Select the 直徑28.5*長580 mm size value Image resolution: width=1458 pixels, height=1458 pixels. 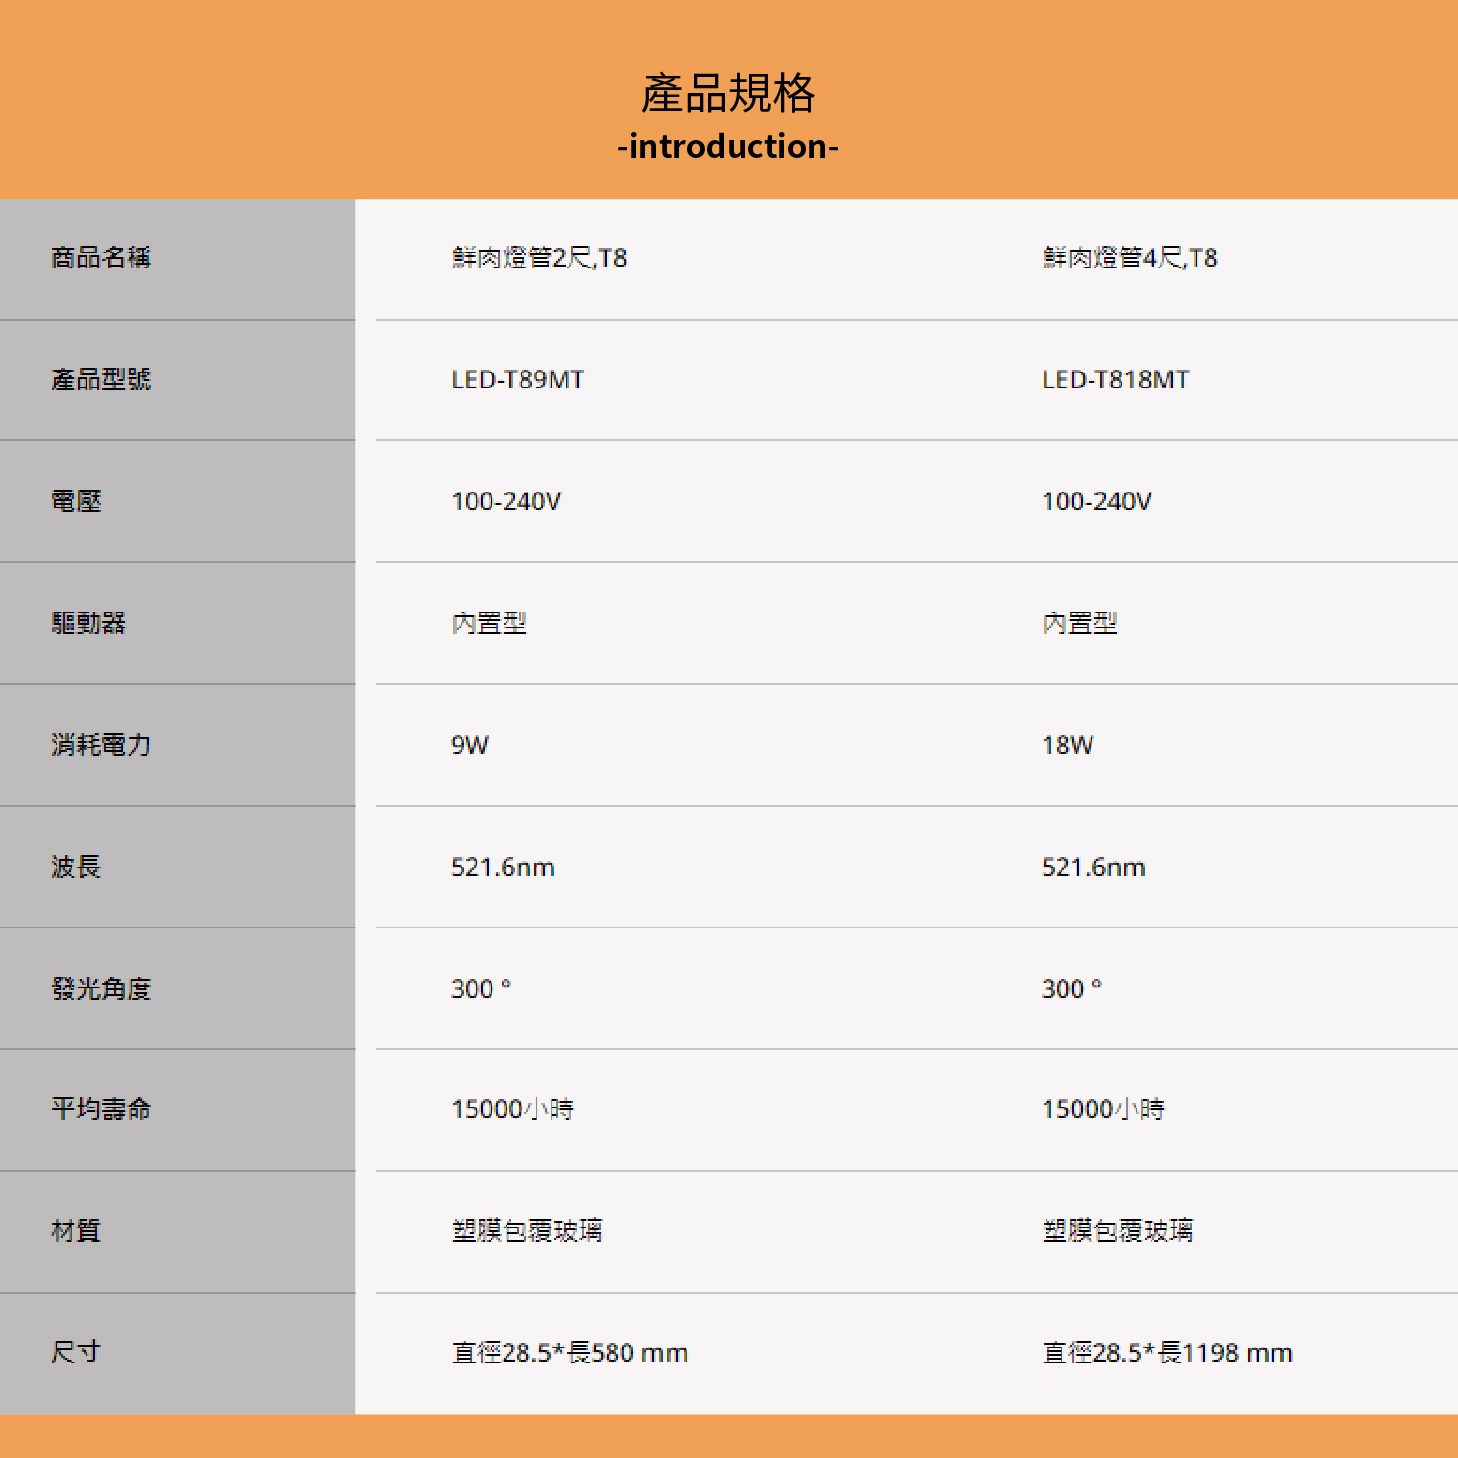tap(570, 1353)
